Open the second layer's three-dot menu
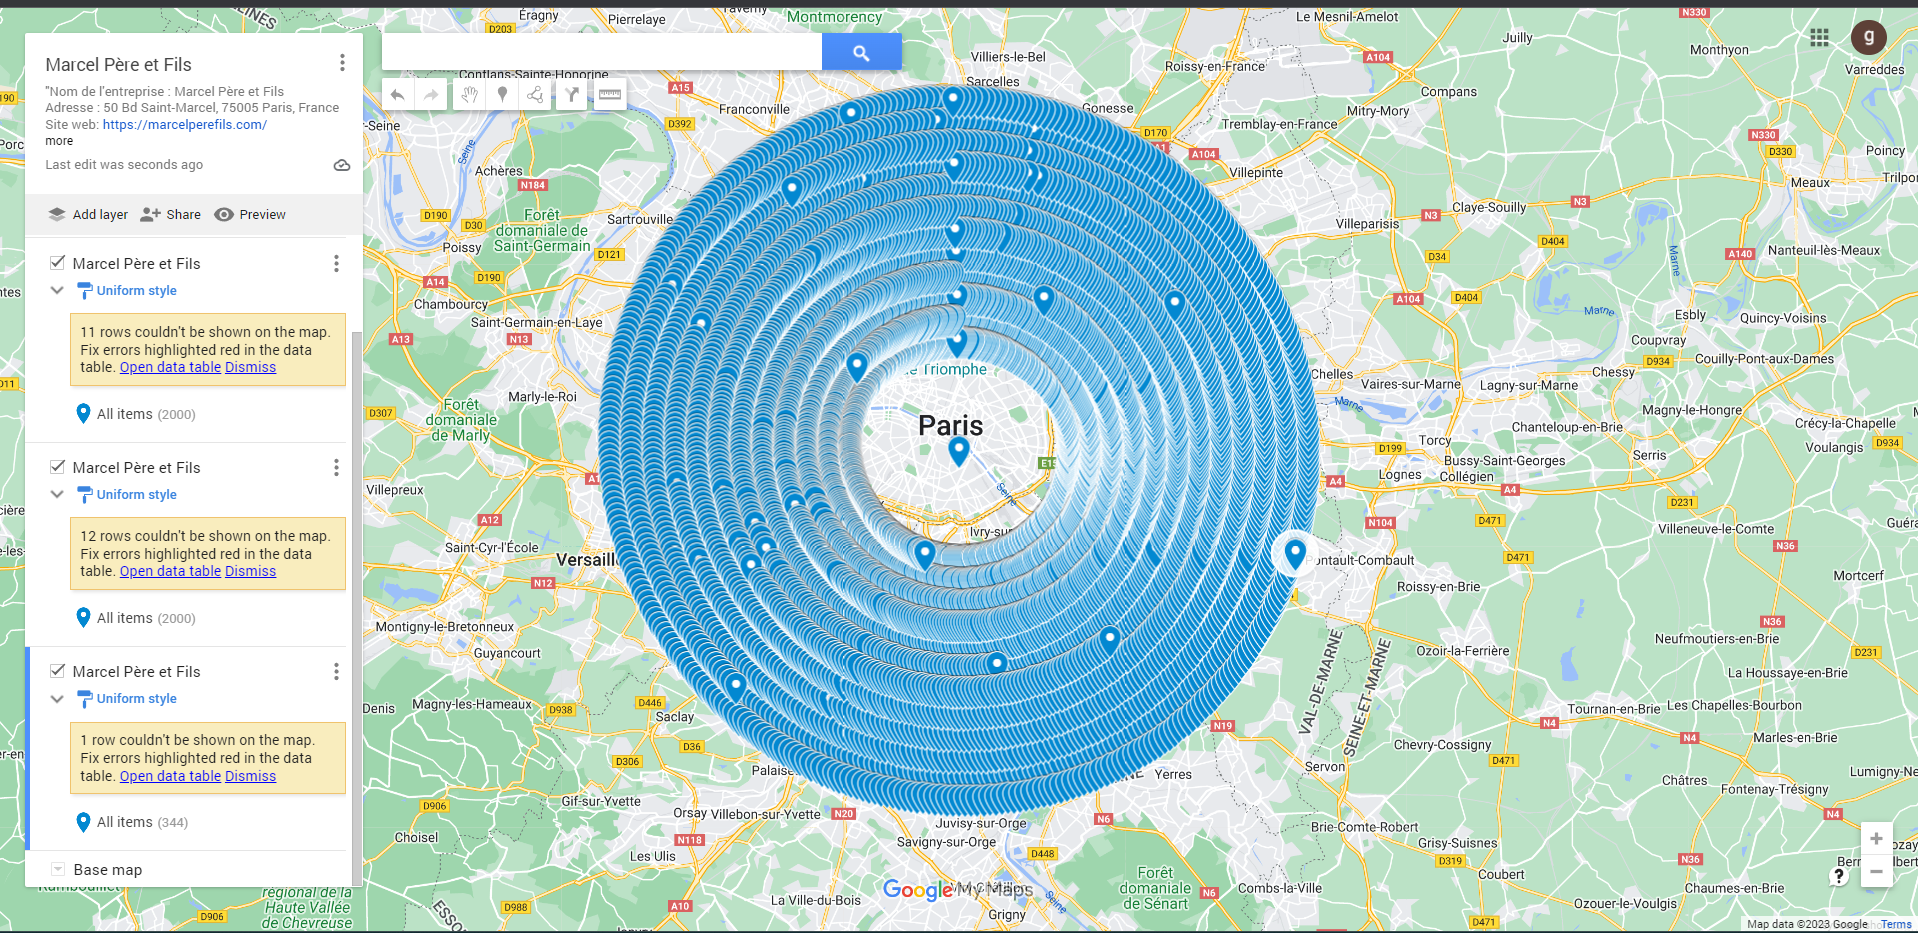Image resolution: width=1918 pixels, height=933 pixels. coord(336,467)
